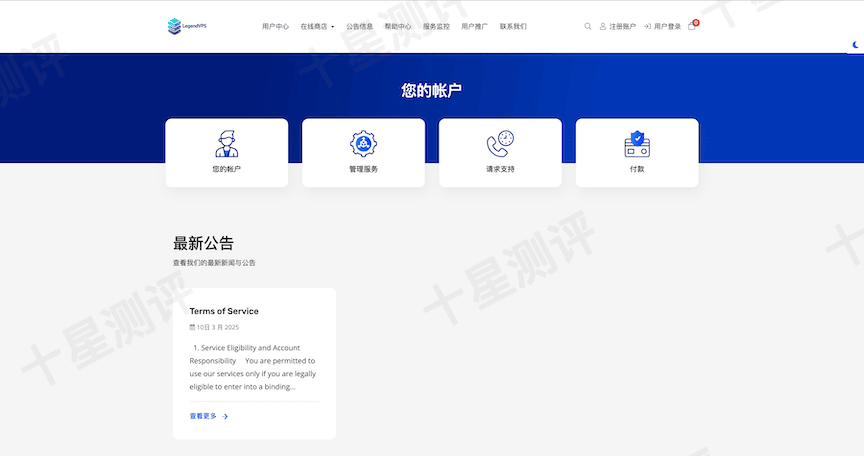
Task: Open the 用户推广 nav item
Action: [x=474, y=27]
